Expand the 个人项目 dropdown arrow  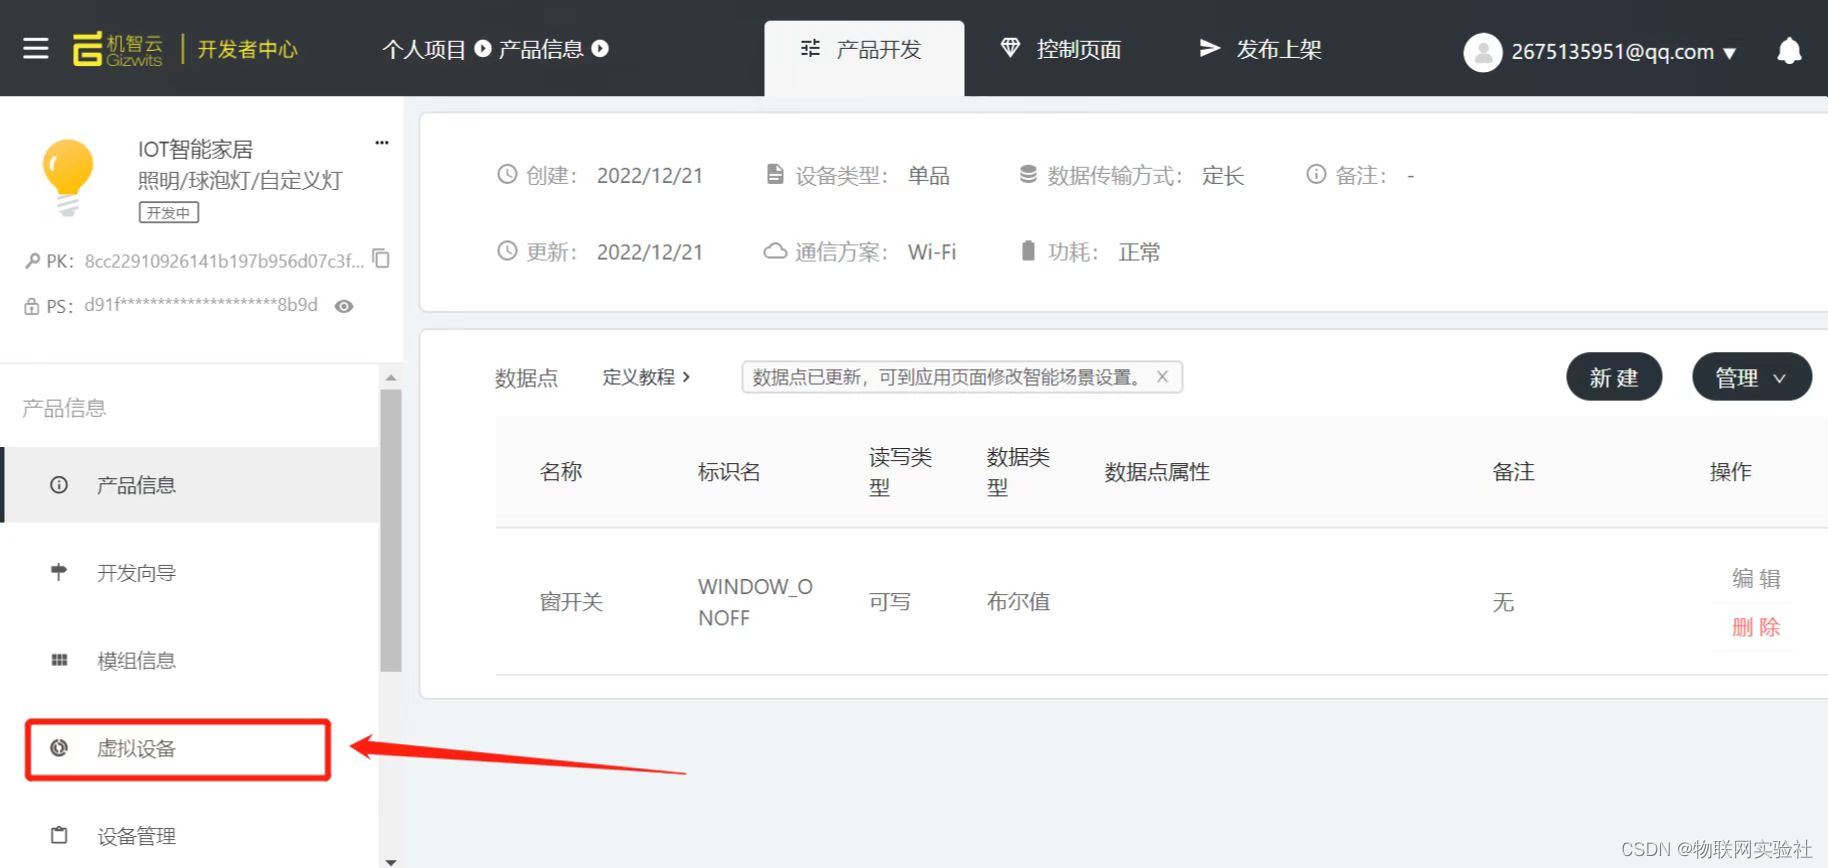(483, 49)
